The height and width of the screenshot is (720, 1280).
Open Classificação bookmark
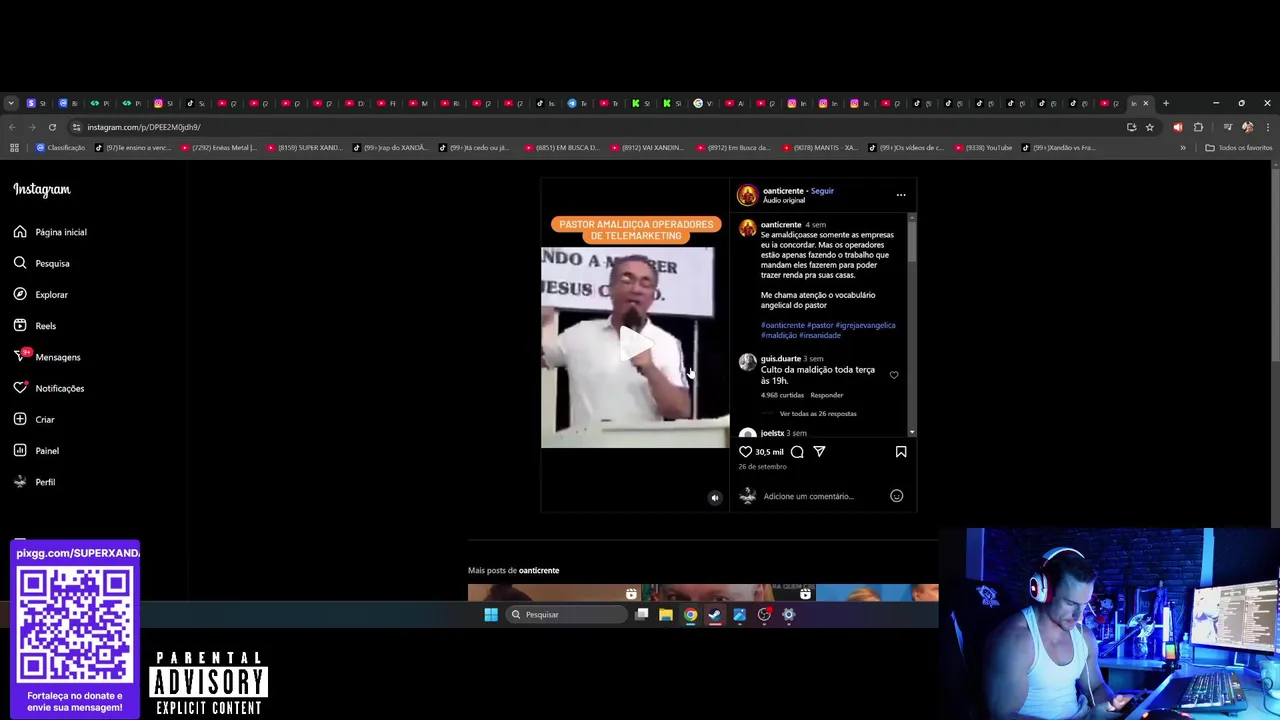[61, 148]
